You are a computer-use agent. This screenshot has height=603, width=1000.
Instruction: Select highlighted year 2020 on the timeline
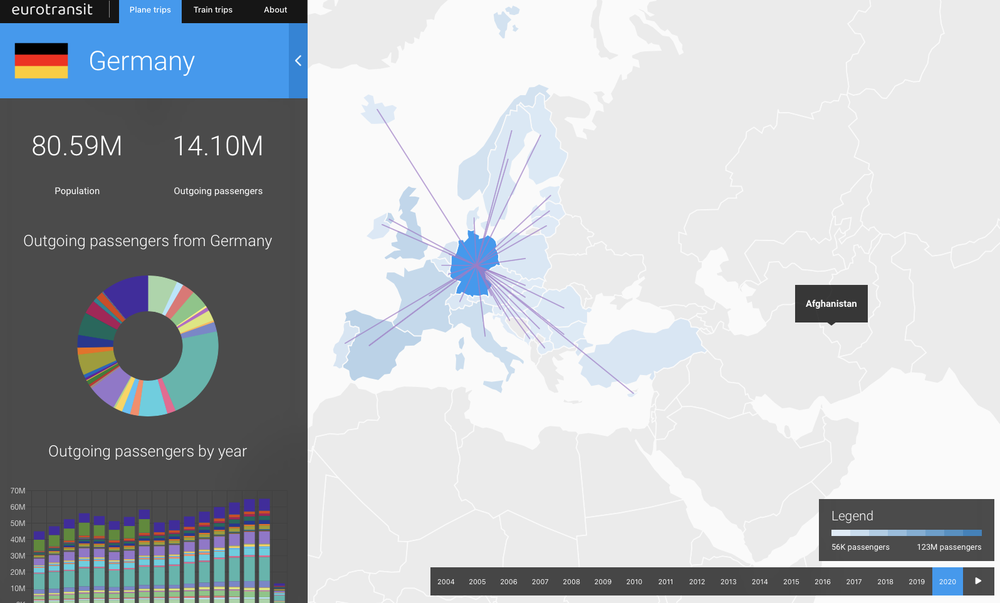pyautogui.click(x=948, y=581)
